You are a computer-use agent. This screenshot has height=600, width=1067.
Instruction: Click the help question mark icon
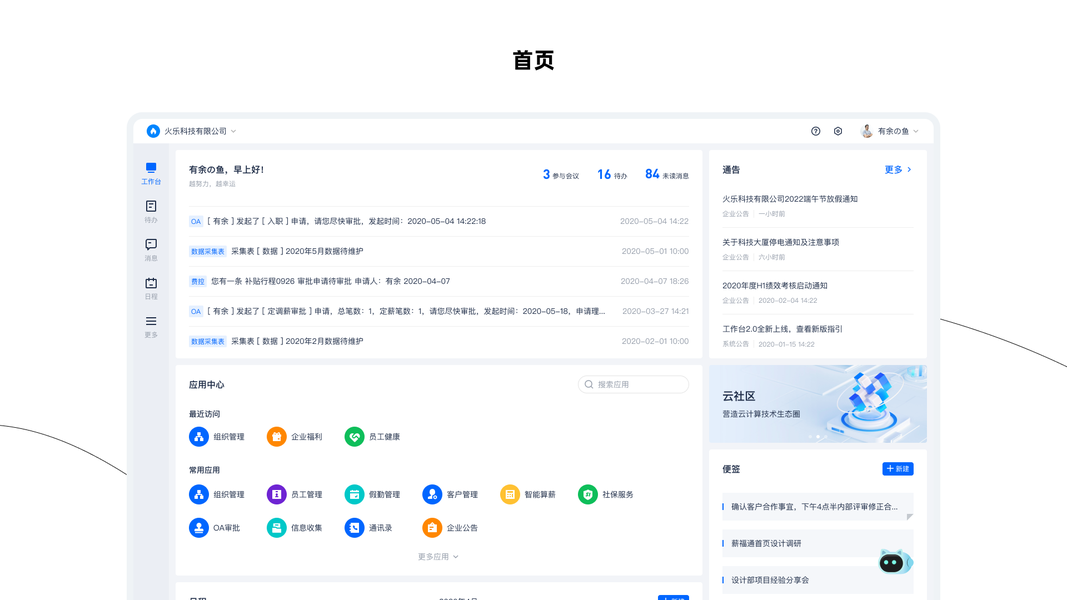tap(815, 131)
